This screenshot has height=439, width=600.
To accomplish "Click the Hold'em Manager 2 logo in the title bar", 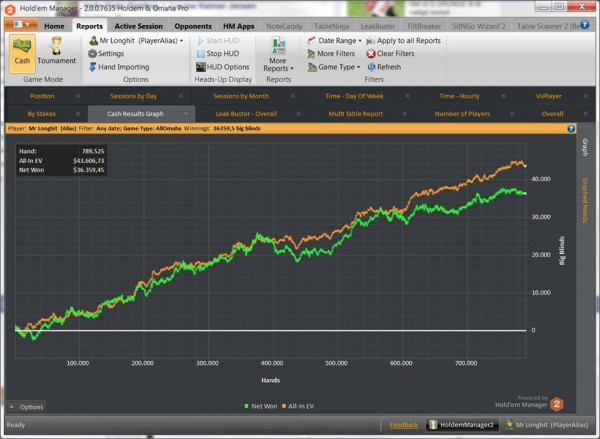I will click(x=10, y=9).
